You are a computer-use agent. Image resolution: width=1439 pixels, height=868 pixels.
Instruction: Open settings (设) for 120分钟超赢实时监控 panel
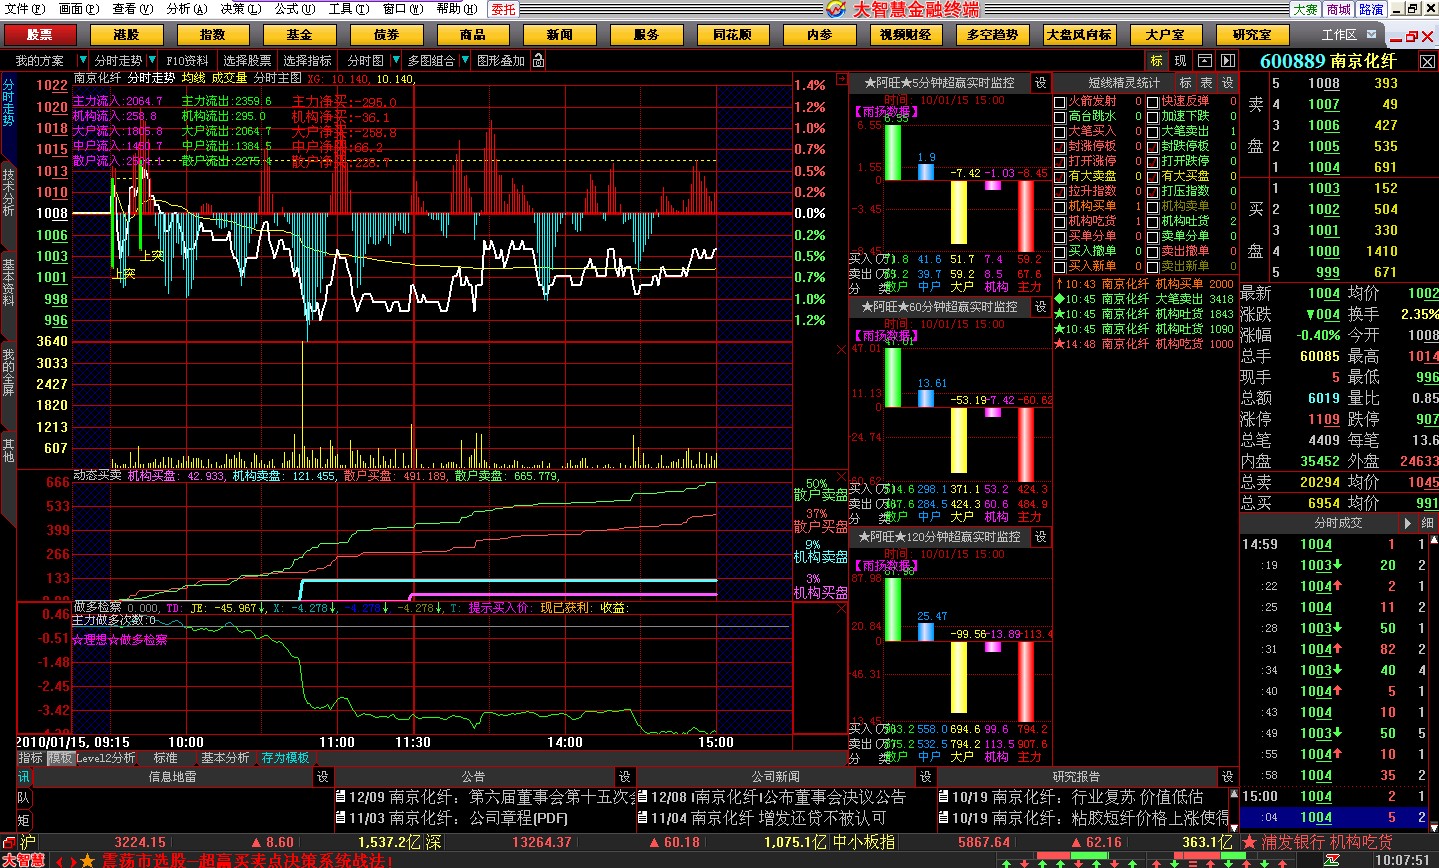point(1040,537)
